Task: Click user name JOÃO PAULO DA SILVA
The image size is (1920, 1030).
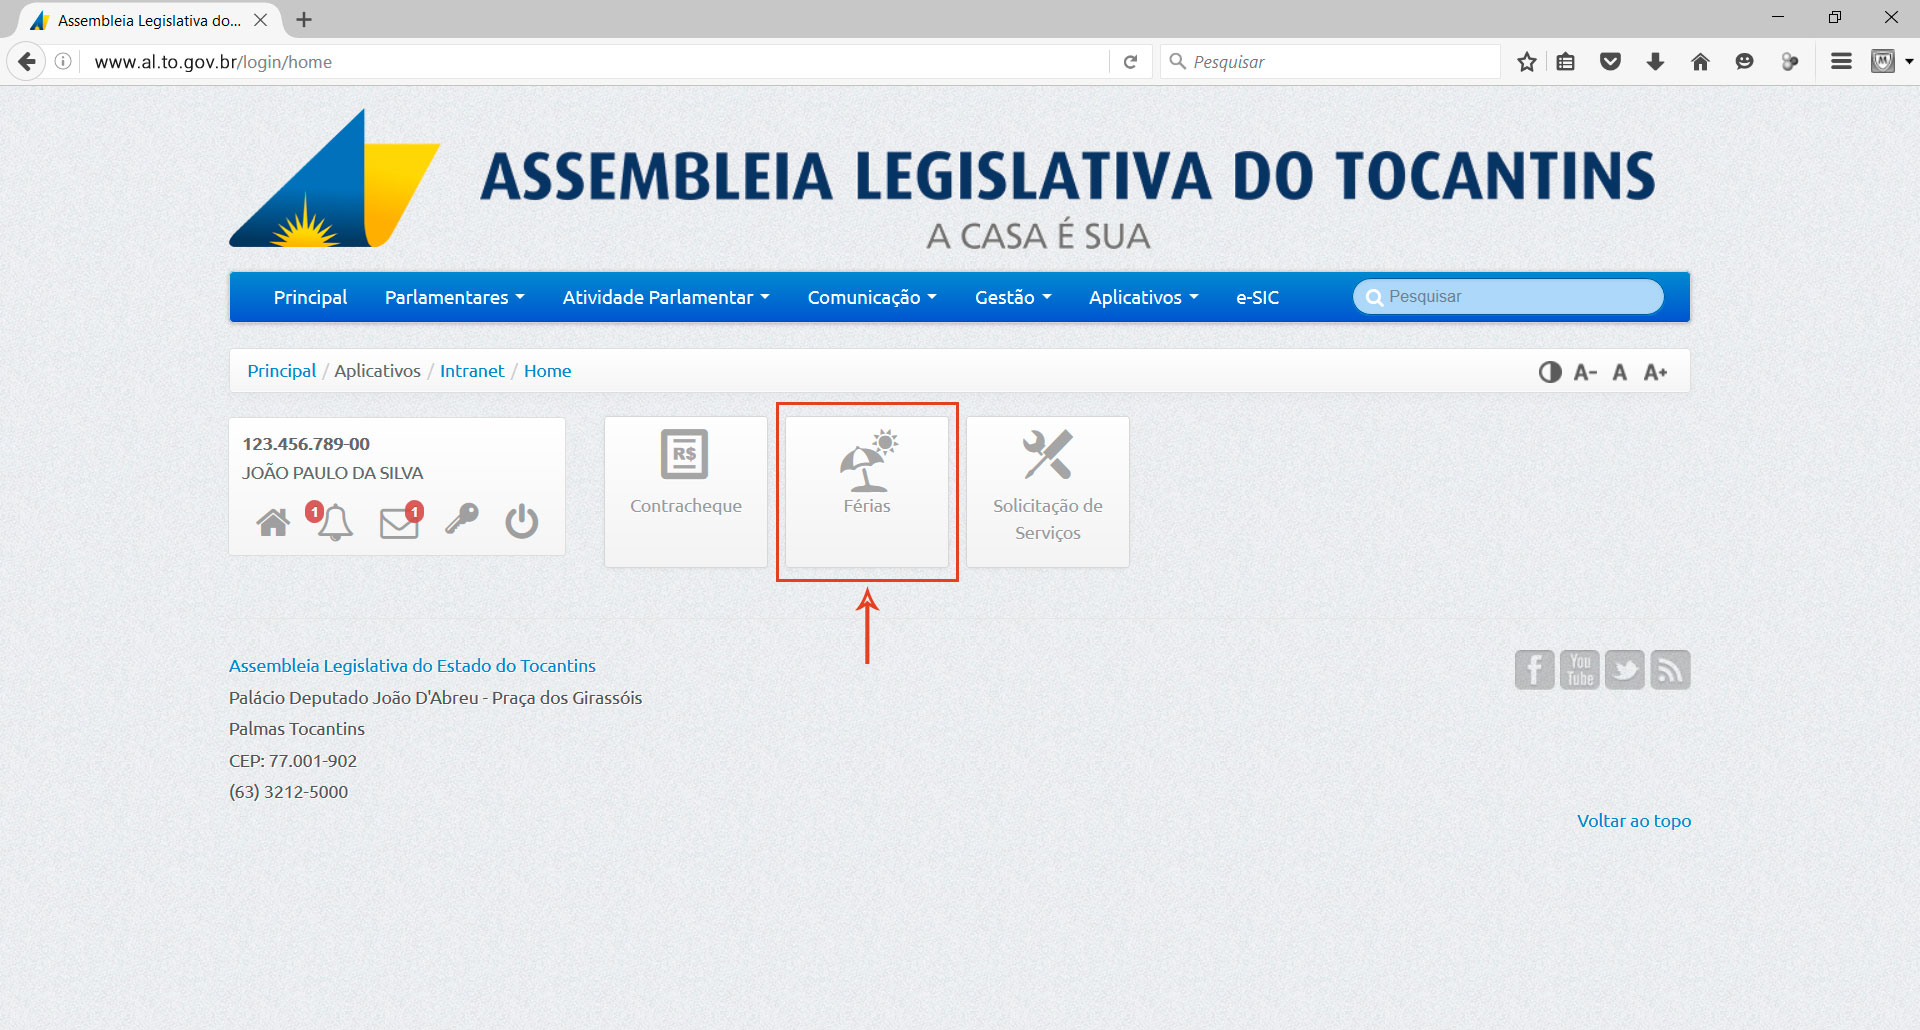Action: 332,473
